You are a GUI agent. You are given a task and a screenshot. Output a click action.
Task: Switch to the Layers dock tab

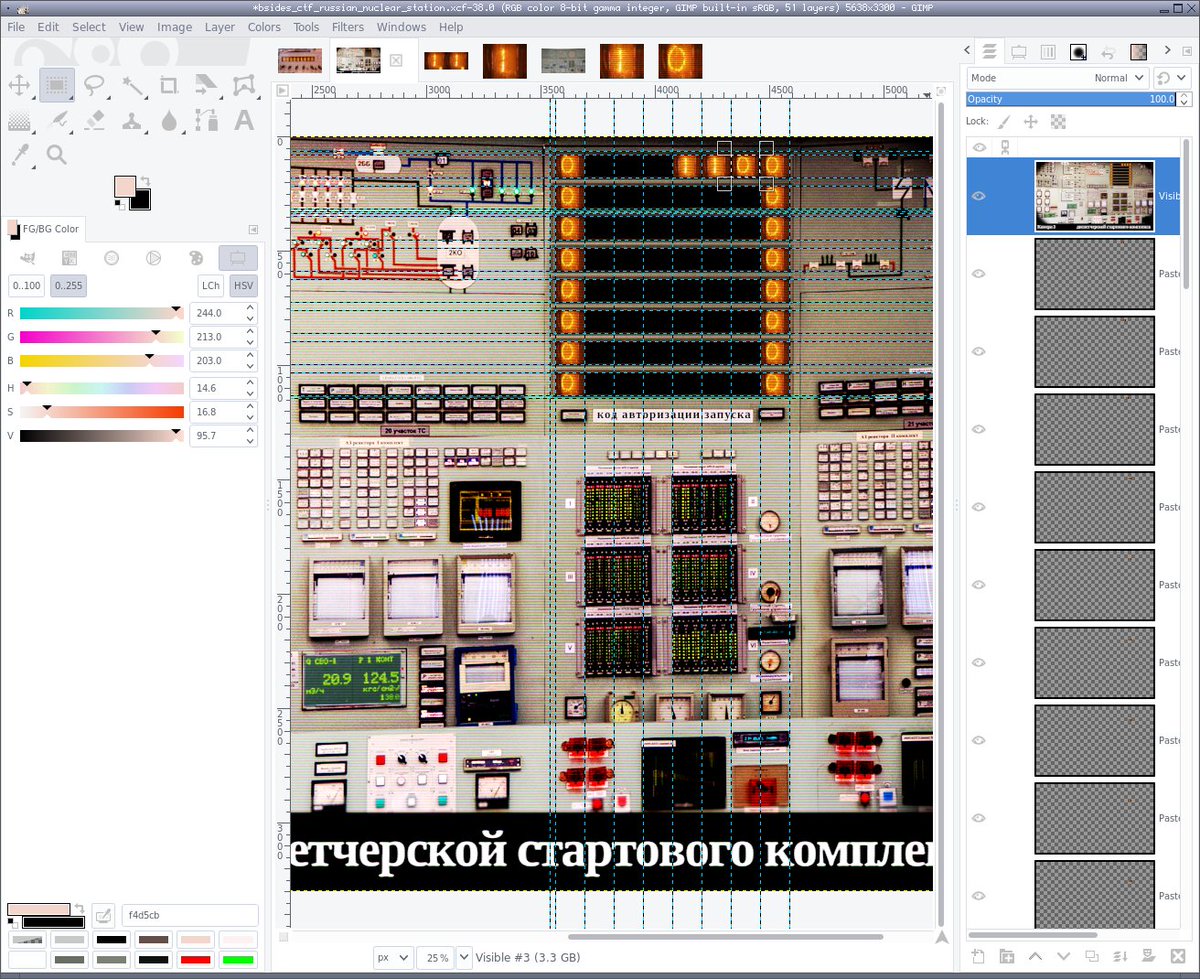[989, 51]
